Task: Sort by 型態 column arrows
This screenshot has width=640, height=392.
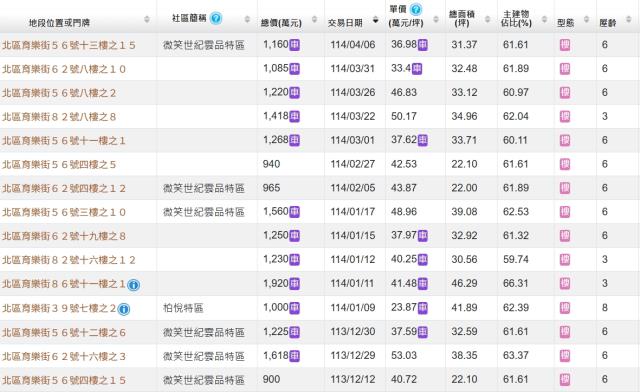Action: [587, 19]
